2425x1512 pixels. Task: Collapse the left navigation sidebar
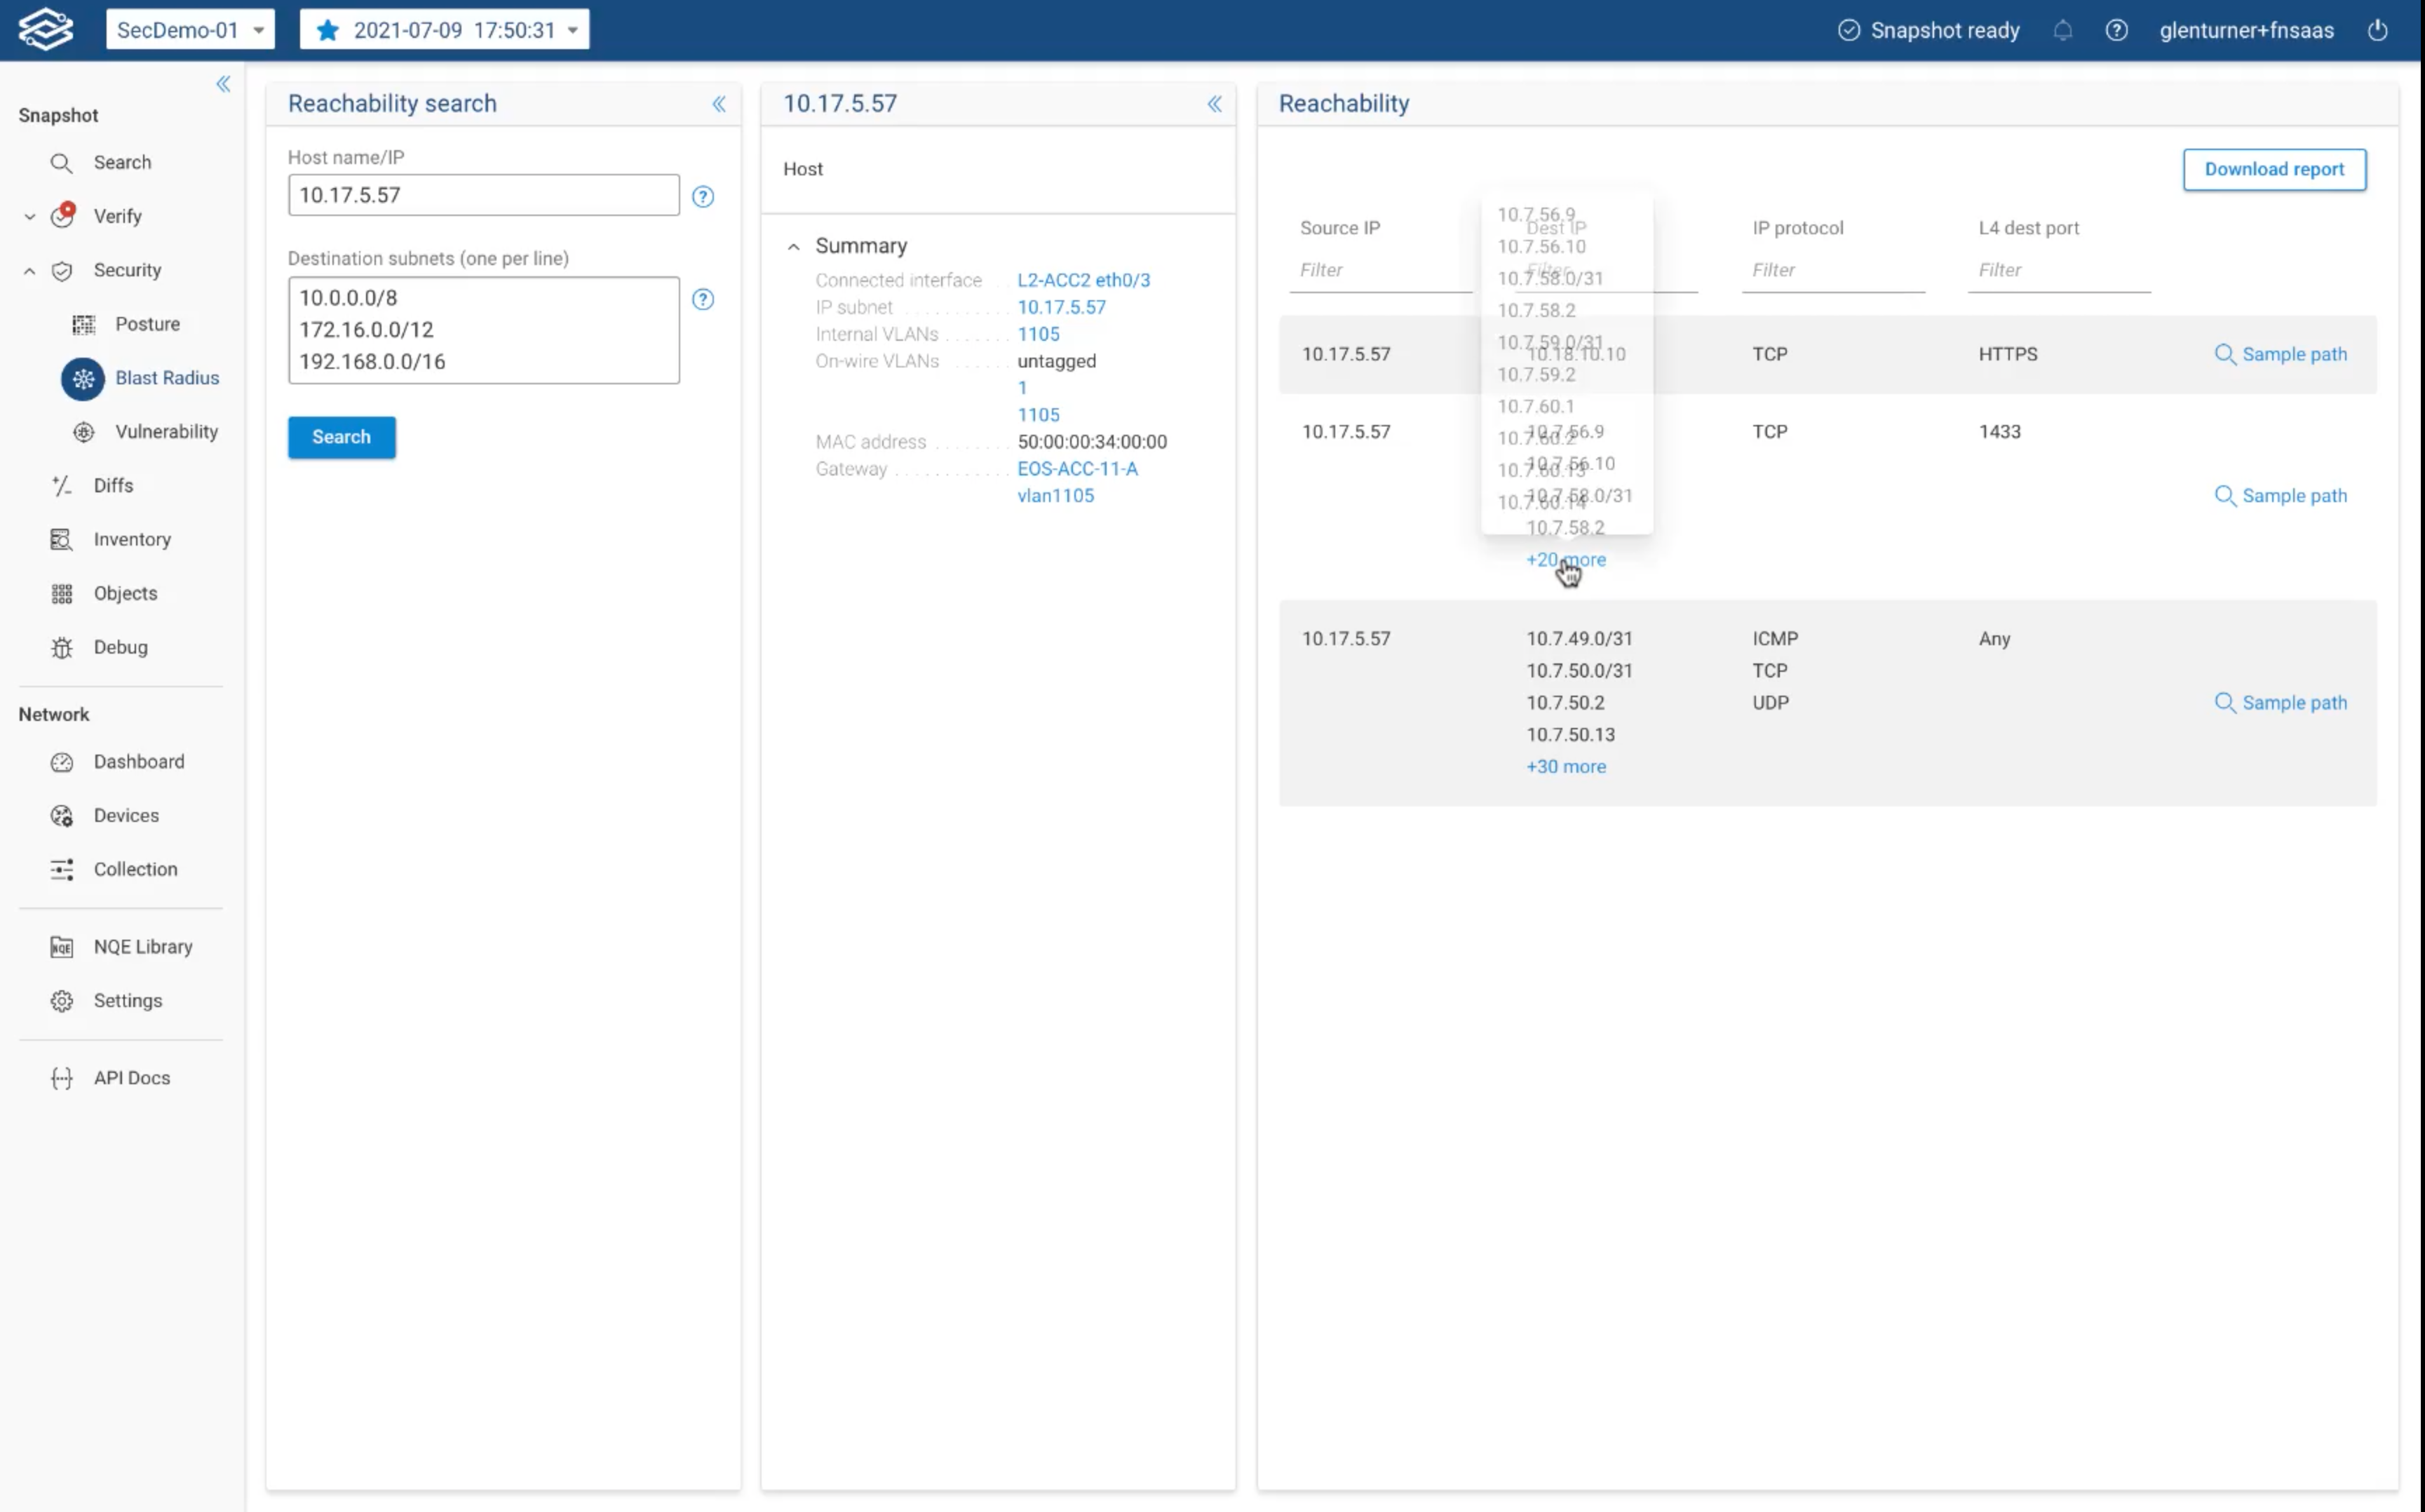[x=223, y=84]
